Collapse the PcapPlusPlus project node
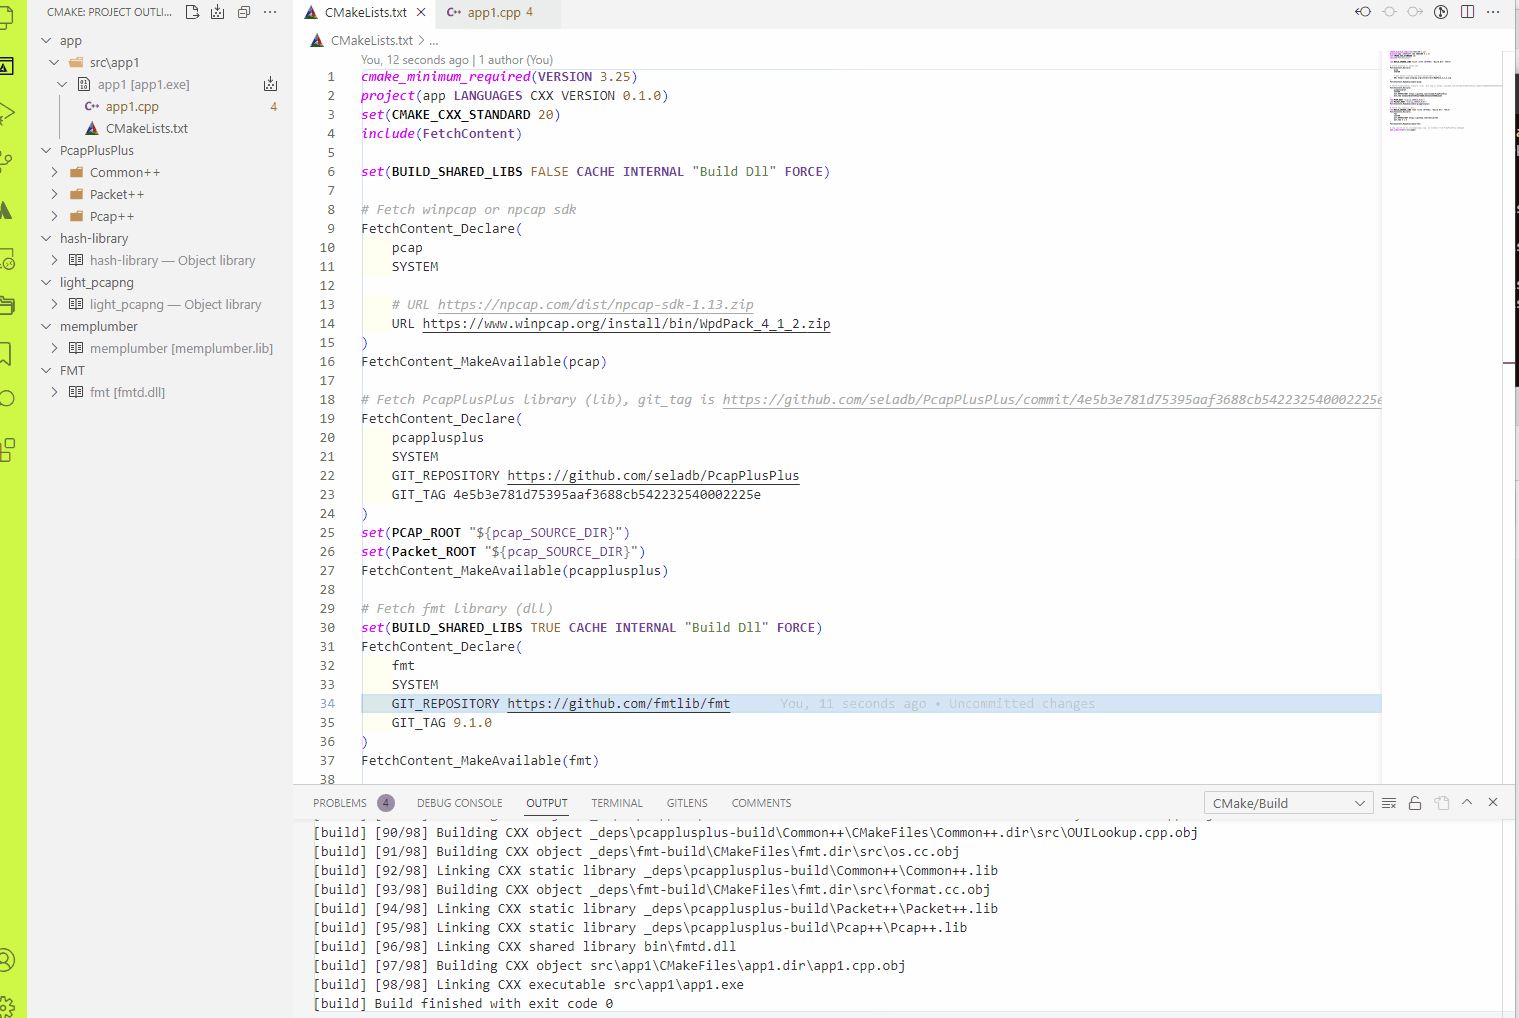Screen dimensions: 1519x1018 (46, 150)
